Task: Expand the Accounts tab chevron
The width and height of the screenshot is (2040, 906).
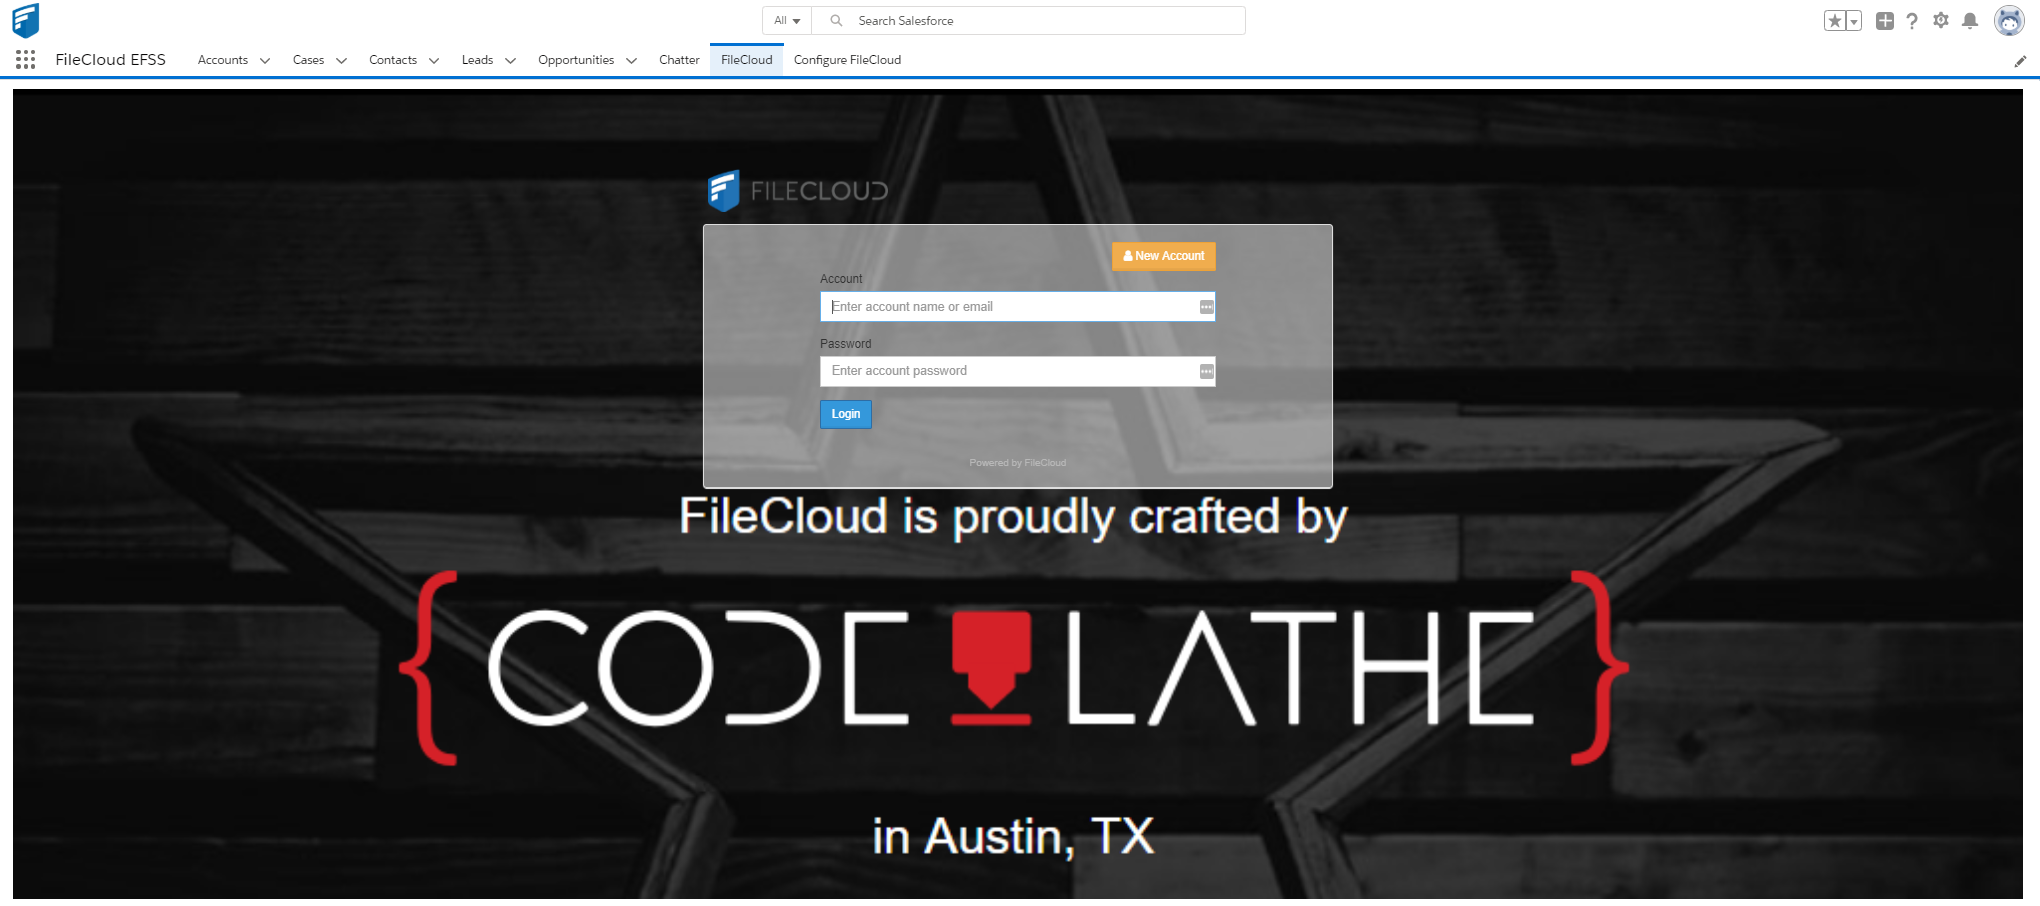Action: [265, 61]
